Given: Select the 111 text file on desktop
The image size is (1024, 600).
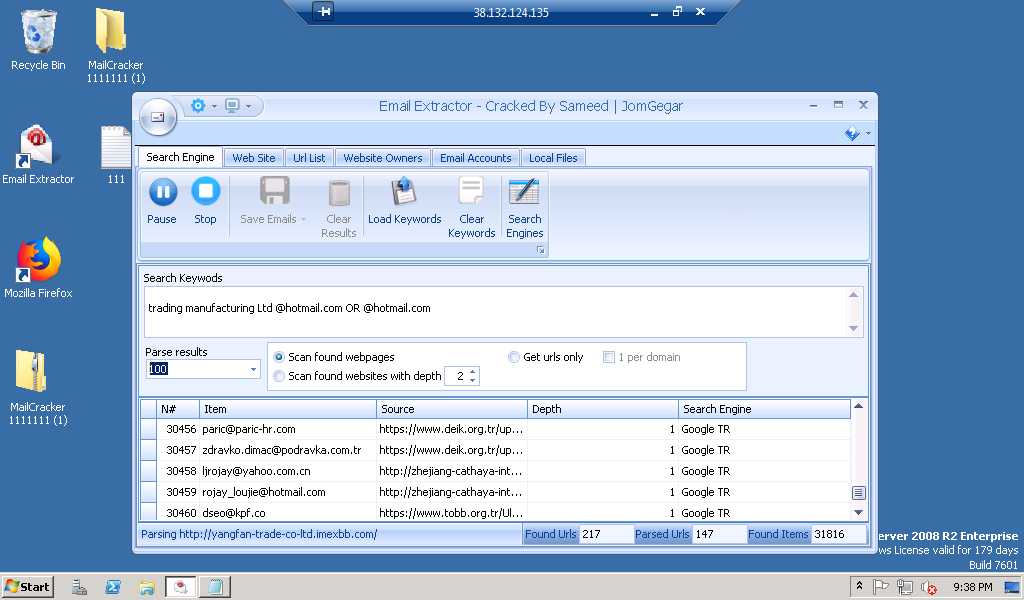Looking at the screenshot, I should coord(116,155).
